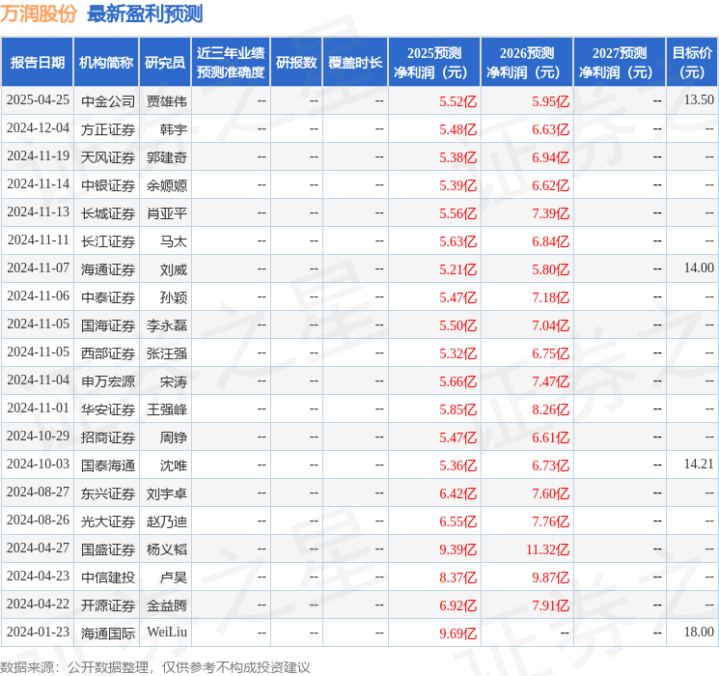Click 5.63亿 in the 长江证券 row
The image size is (719, 676).
tap(458, 242)
